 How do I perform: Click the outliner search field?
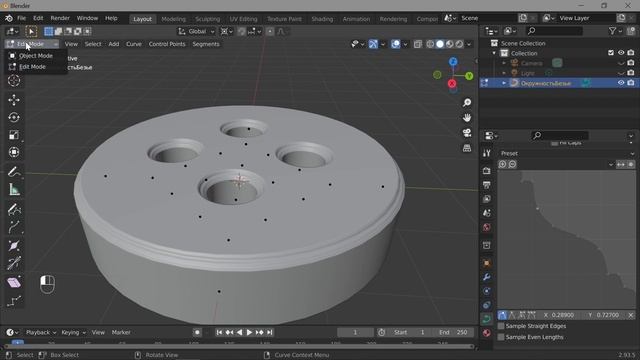(554, 31)
